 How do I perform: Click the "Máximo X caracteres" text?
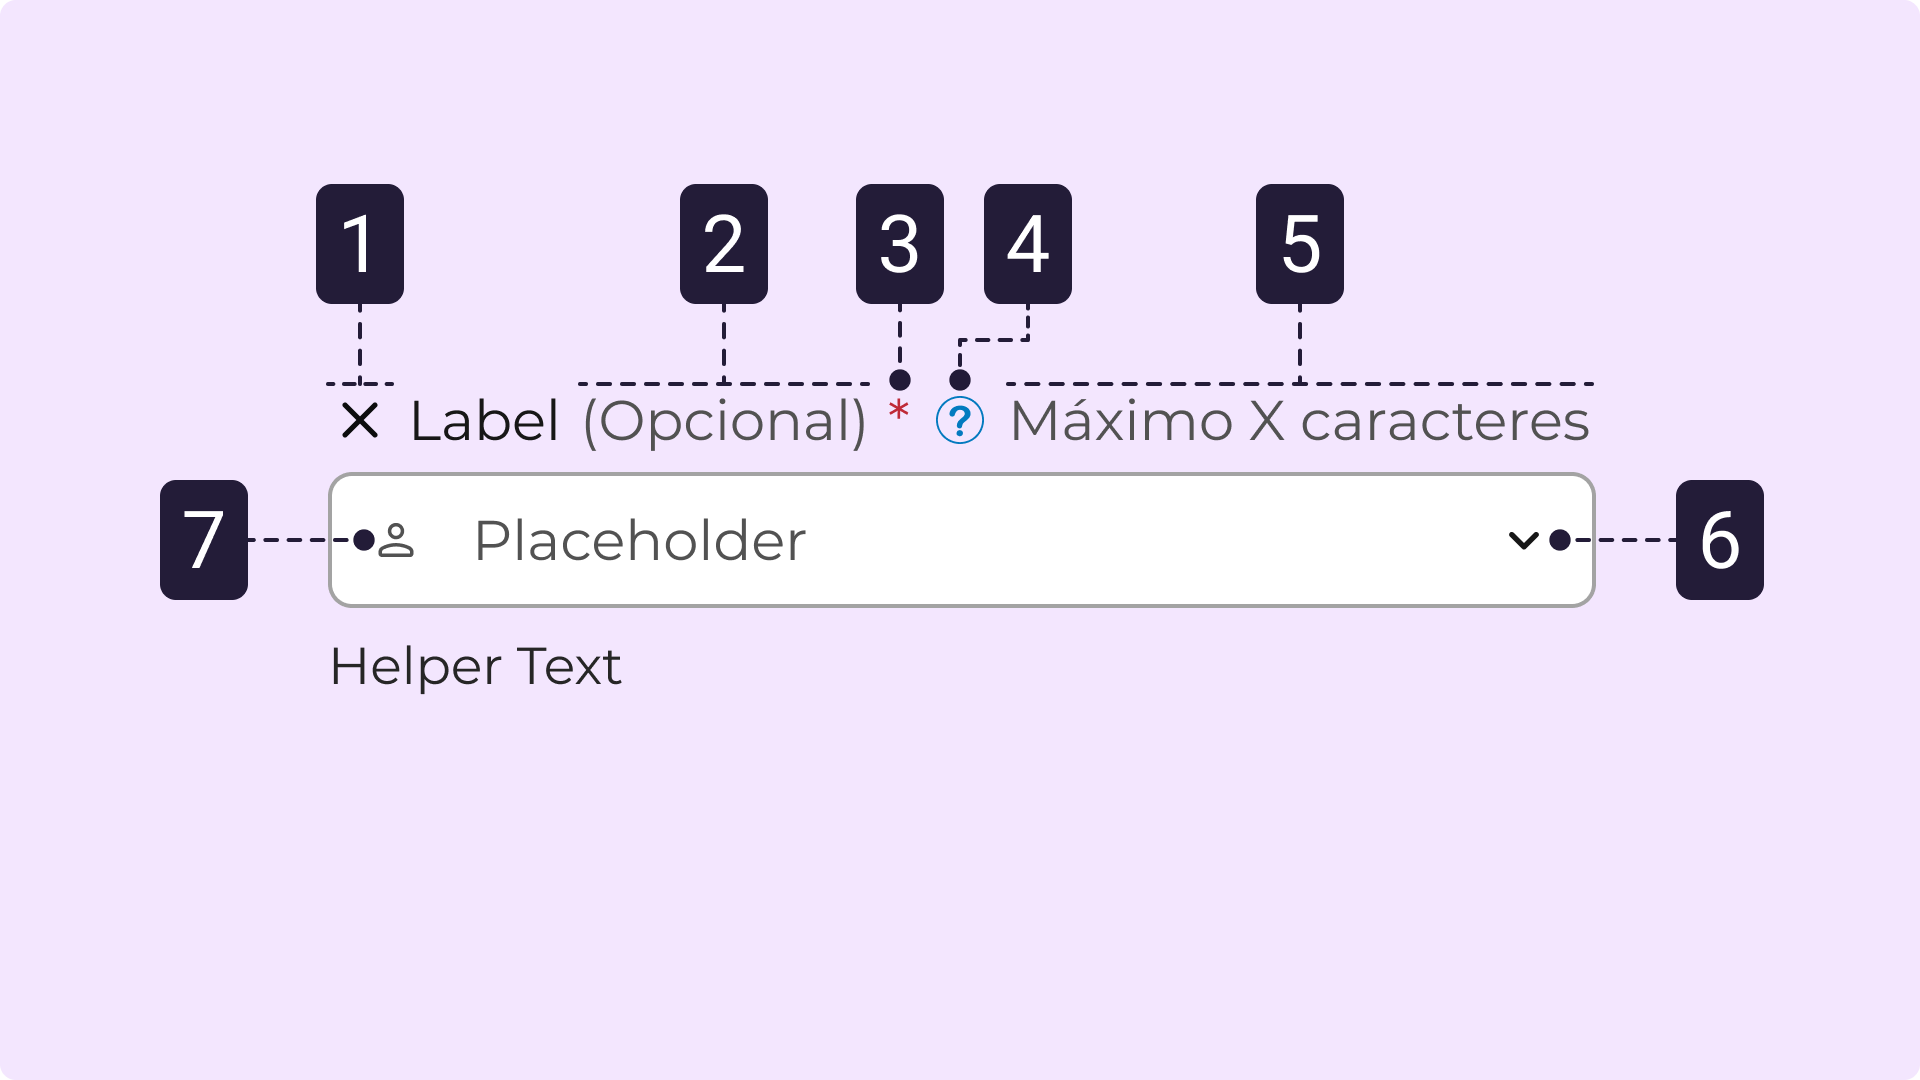click(x=1299, y=421)
